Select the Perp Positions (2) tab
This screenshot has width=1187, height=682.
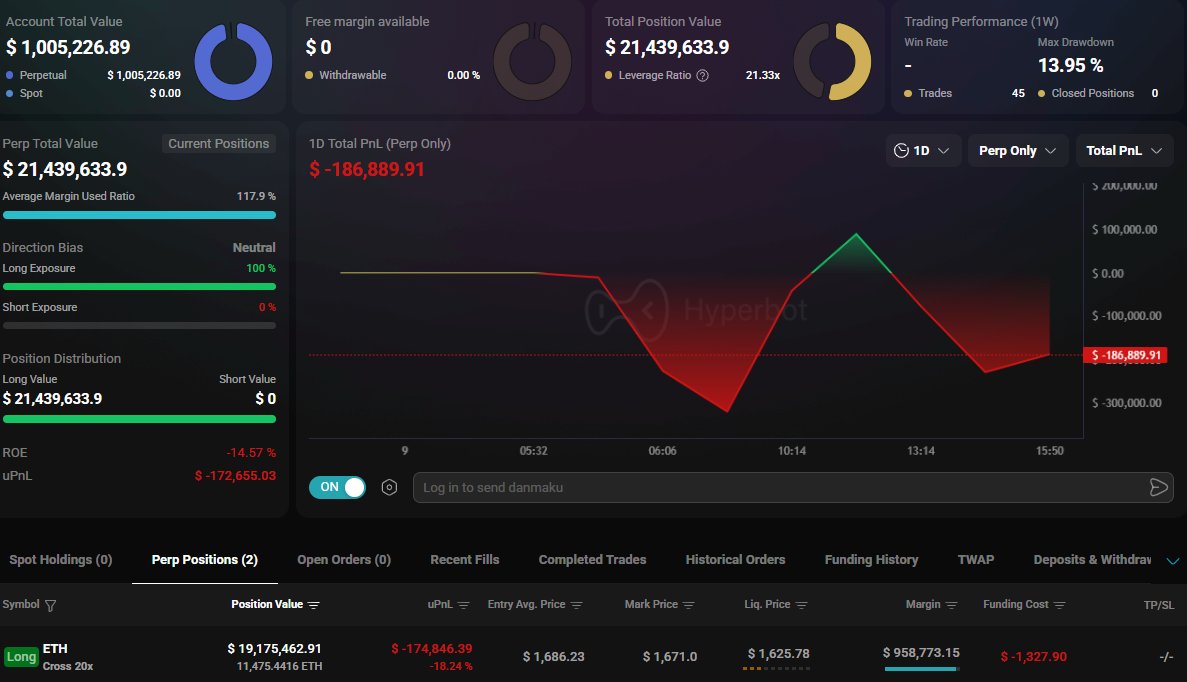point(204,560)
